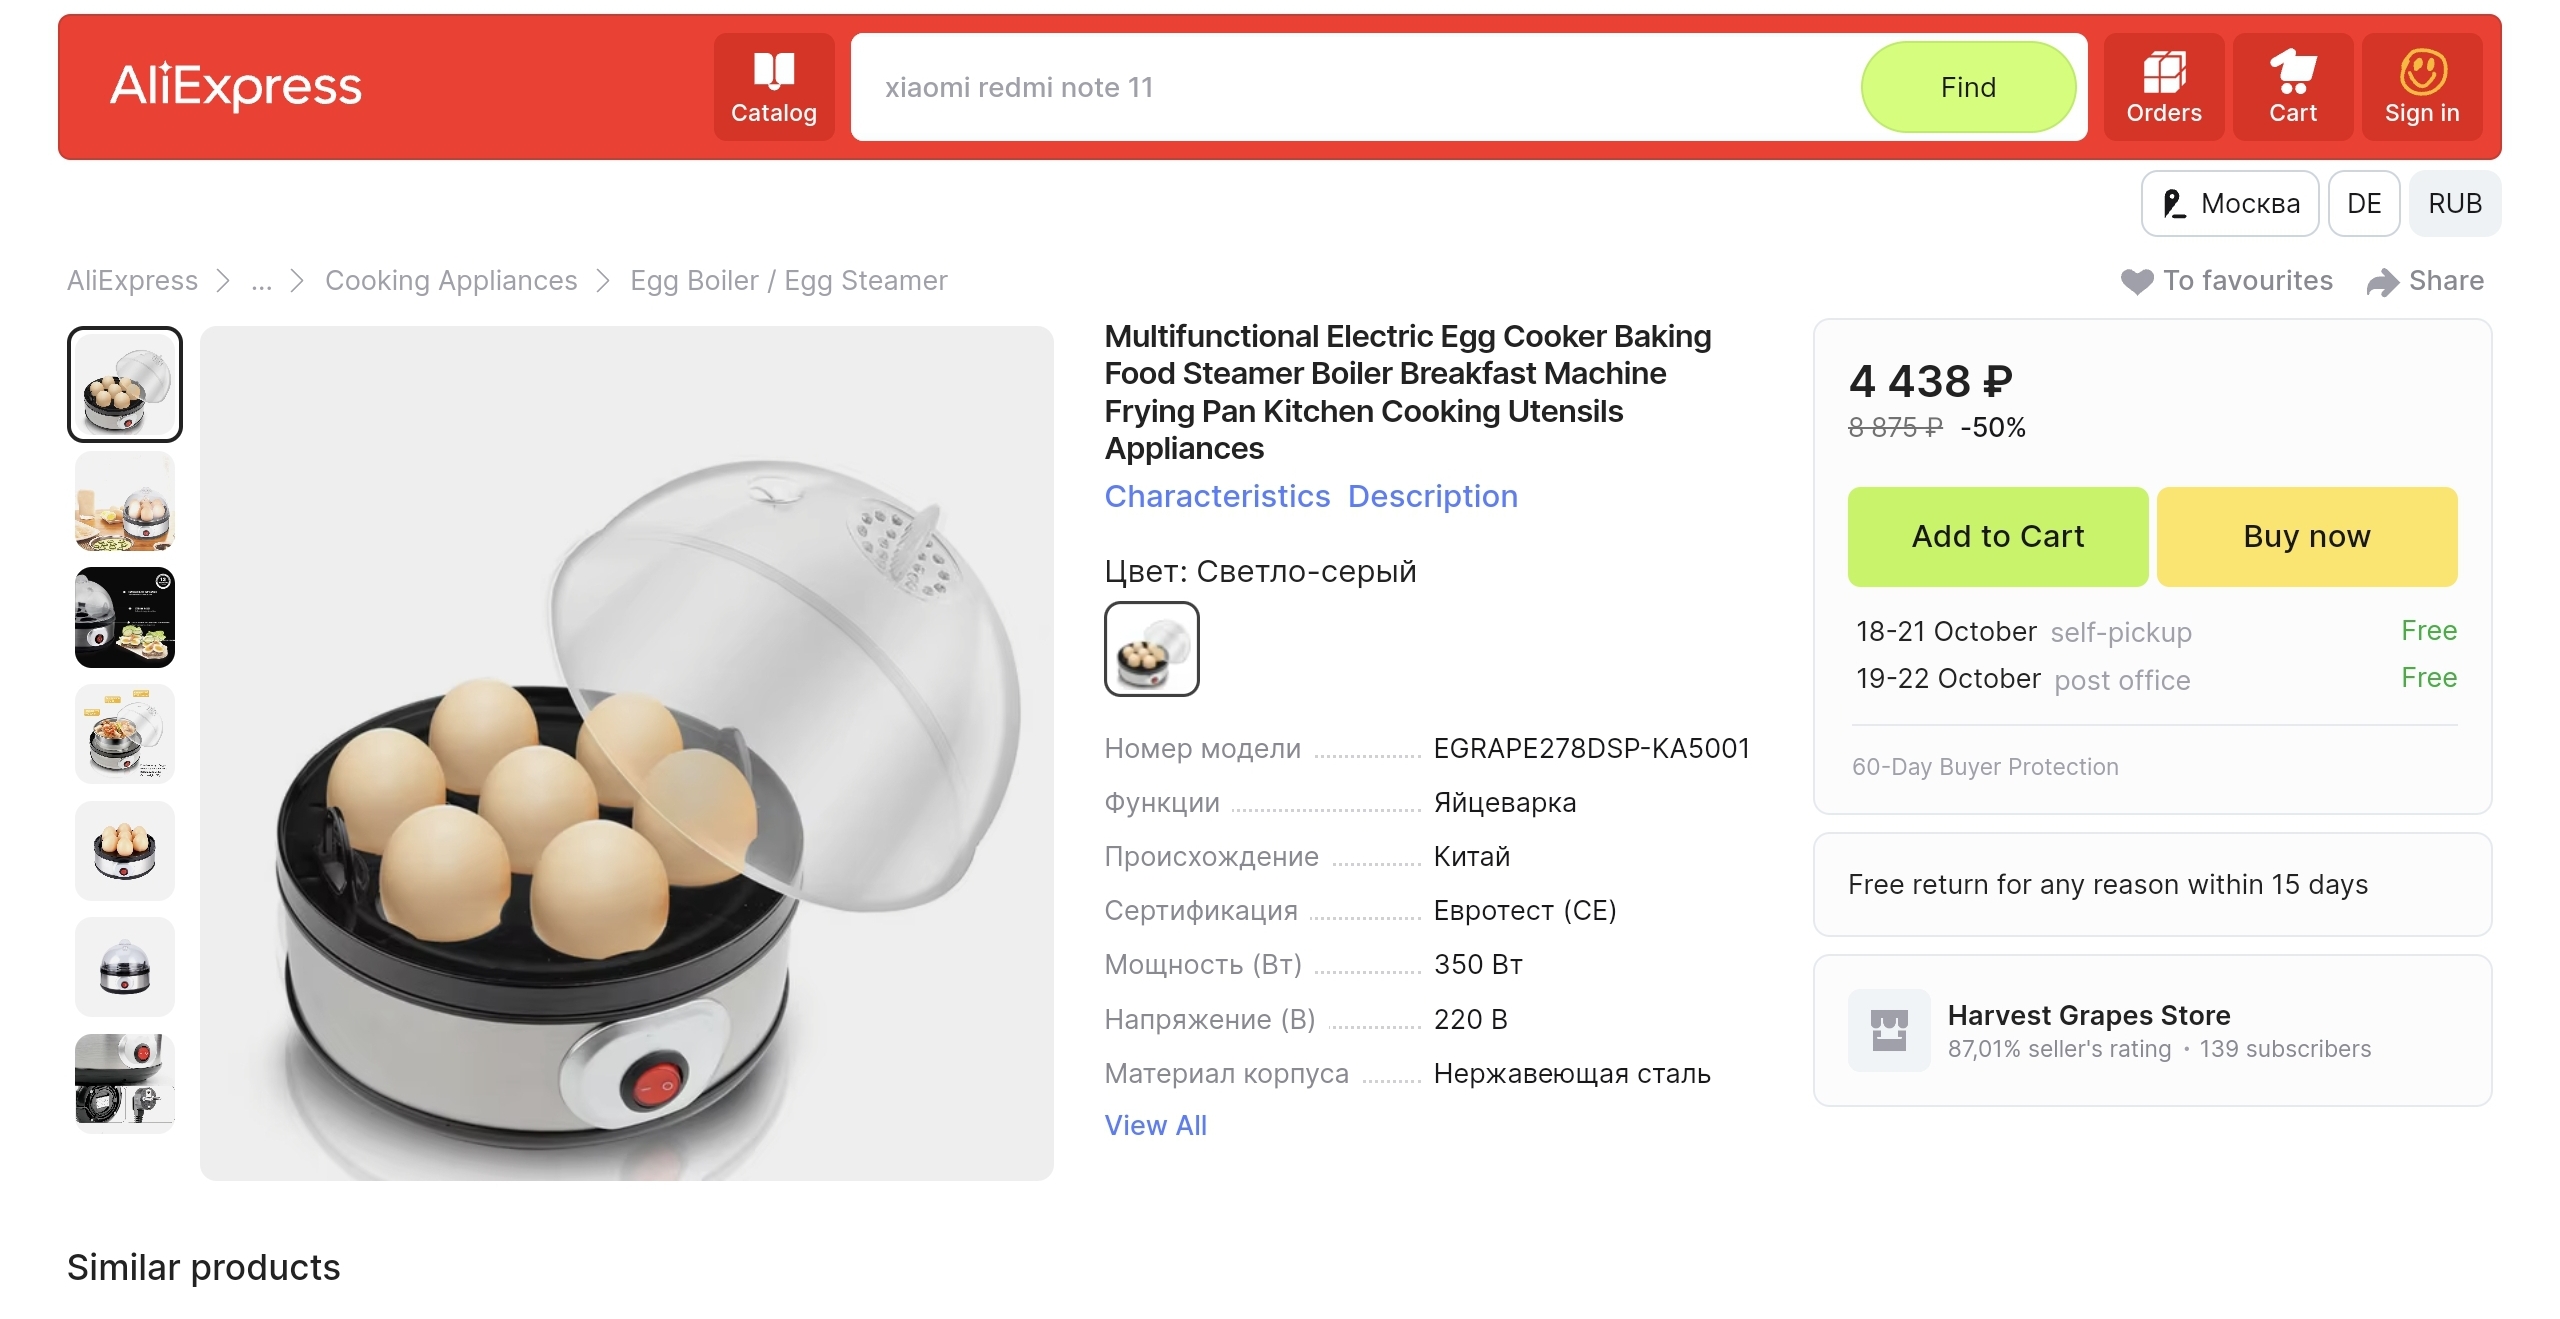Open the RUB currency selector
2560x1319 pixels.
point(2454,204)
